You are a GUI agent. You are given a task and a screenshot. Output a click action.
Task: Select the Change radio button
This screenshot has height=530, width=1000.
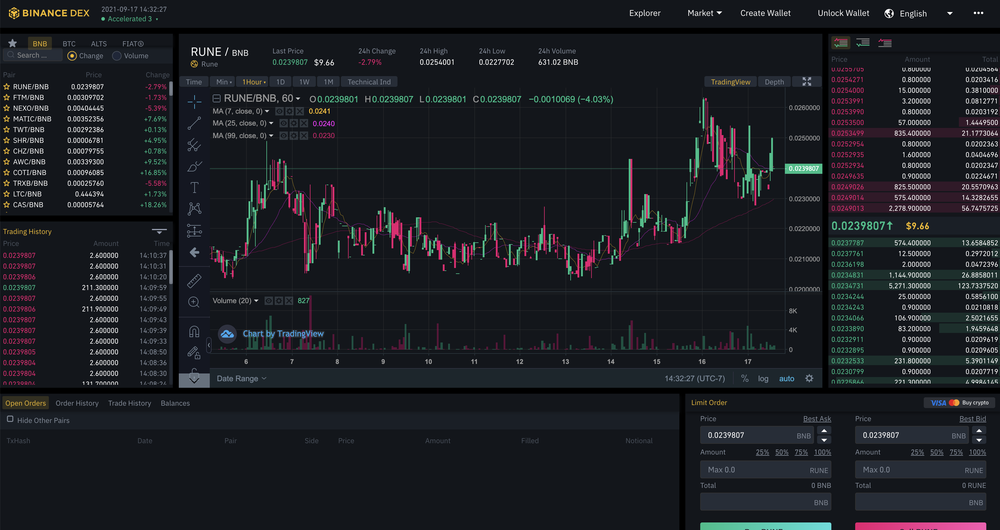72,56
